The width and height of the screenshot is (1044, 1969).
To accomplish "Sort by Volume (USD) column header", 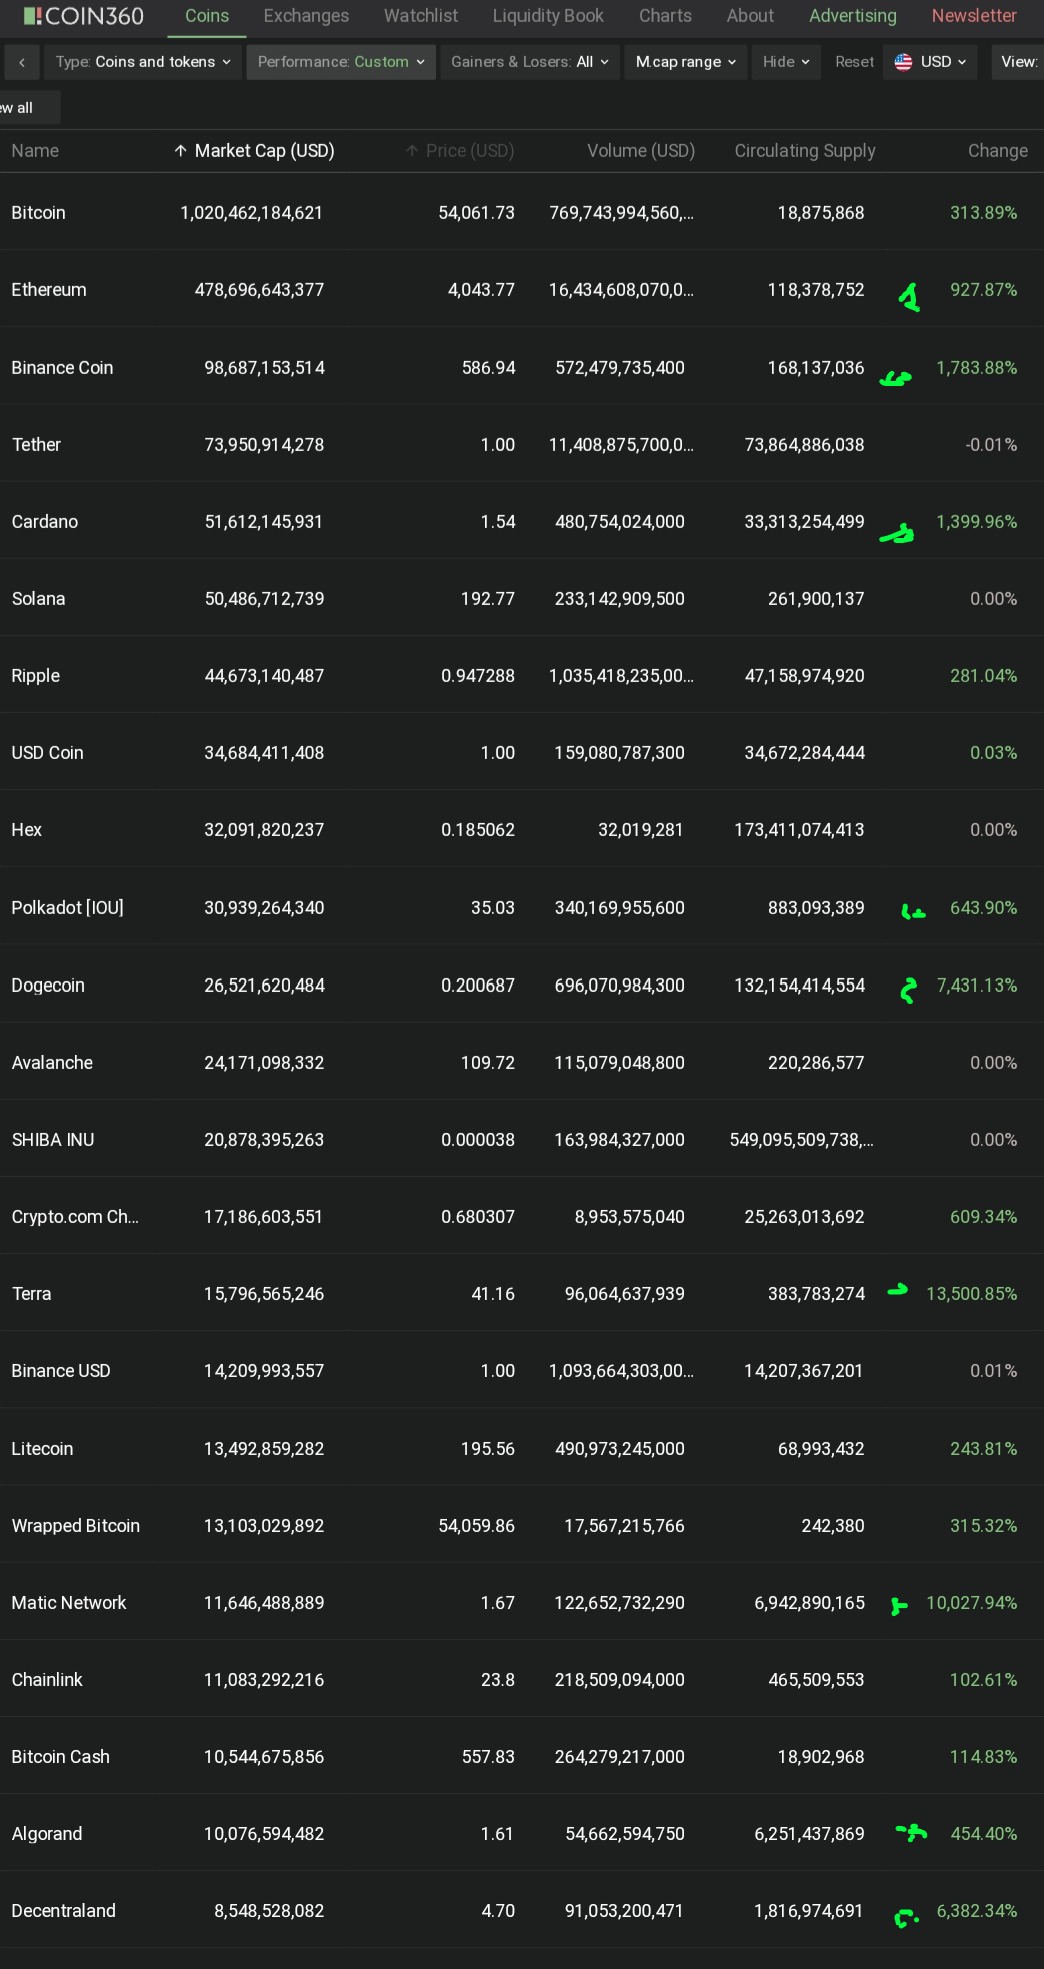I will [641, 151].
